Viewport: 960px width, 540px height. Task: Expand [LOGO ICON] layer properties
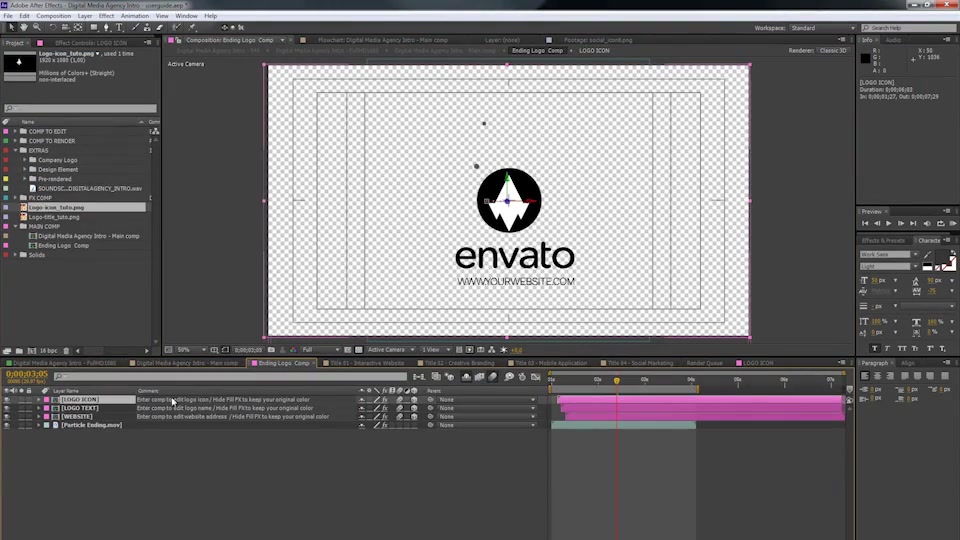click(39, 400)
